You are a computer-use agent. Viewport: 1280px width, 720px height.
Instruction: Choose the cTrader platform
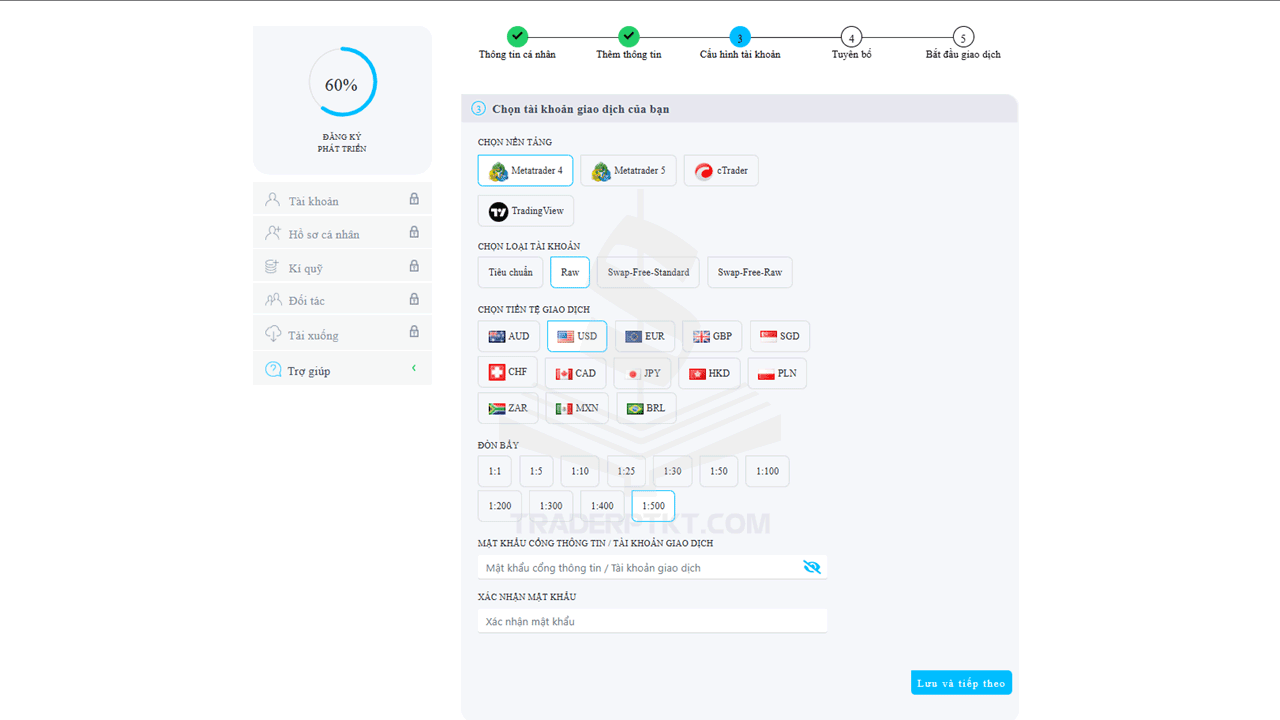coord(721,171)
